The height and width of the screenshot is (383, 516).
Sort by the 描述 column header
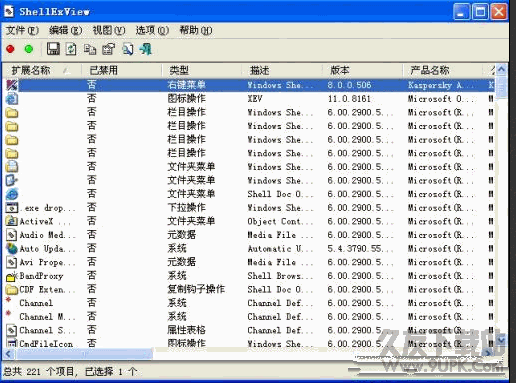pos(282,70)
